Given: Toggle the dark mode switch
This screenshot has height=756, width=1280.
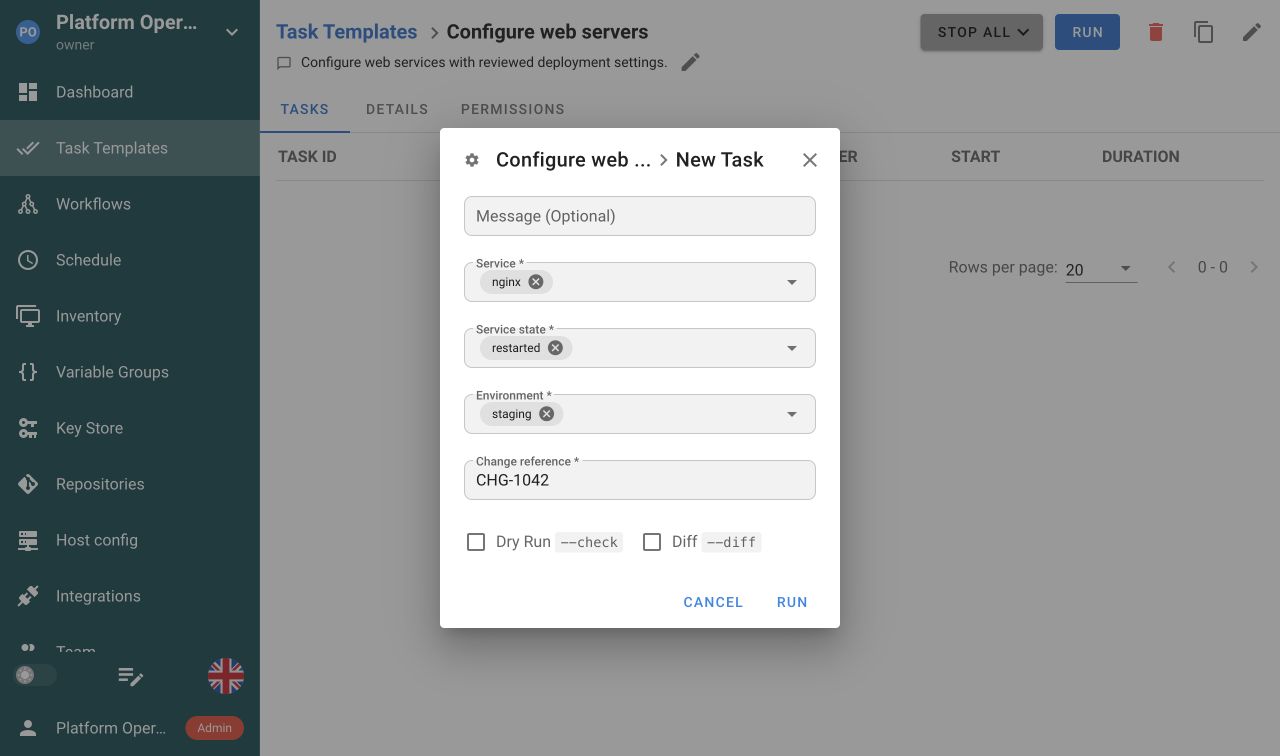Looking at the screenshot, I should click(35, 676).
